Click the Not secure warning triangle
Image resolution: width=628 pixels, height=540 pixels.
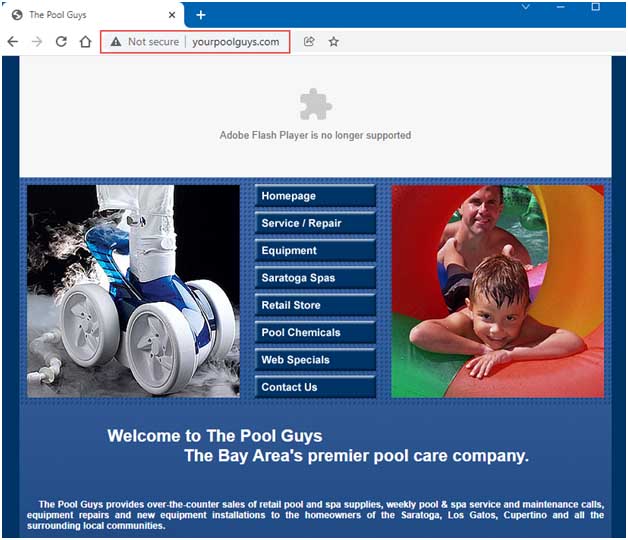116,42
